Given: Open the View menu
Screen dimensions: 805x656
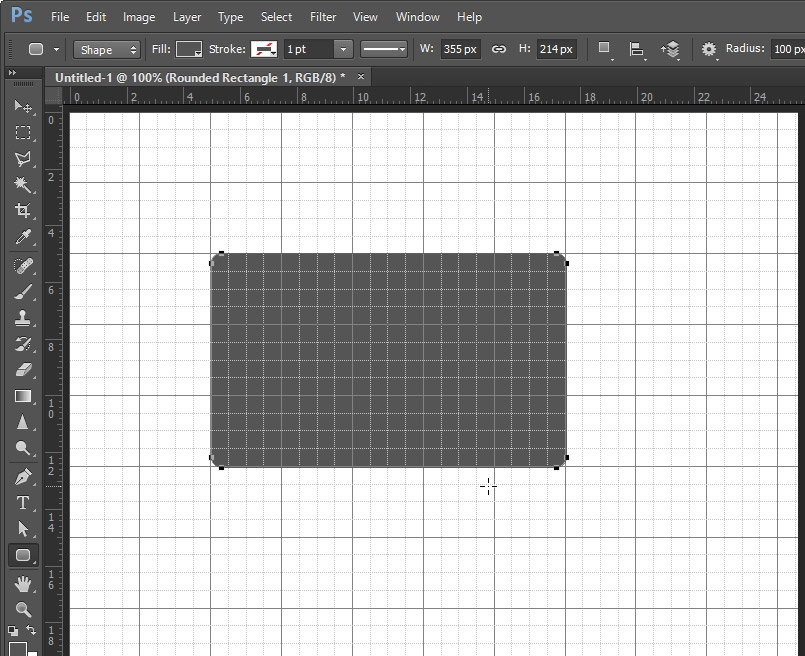Looking at the screenshot, I should pos(365,17).
